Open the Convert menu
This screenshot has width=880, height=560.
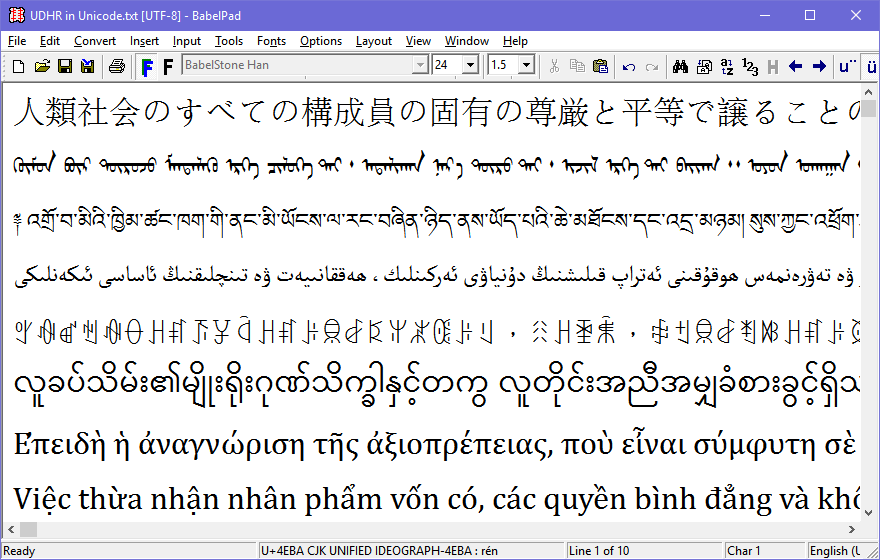tap(94, 41)
